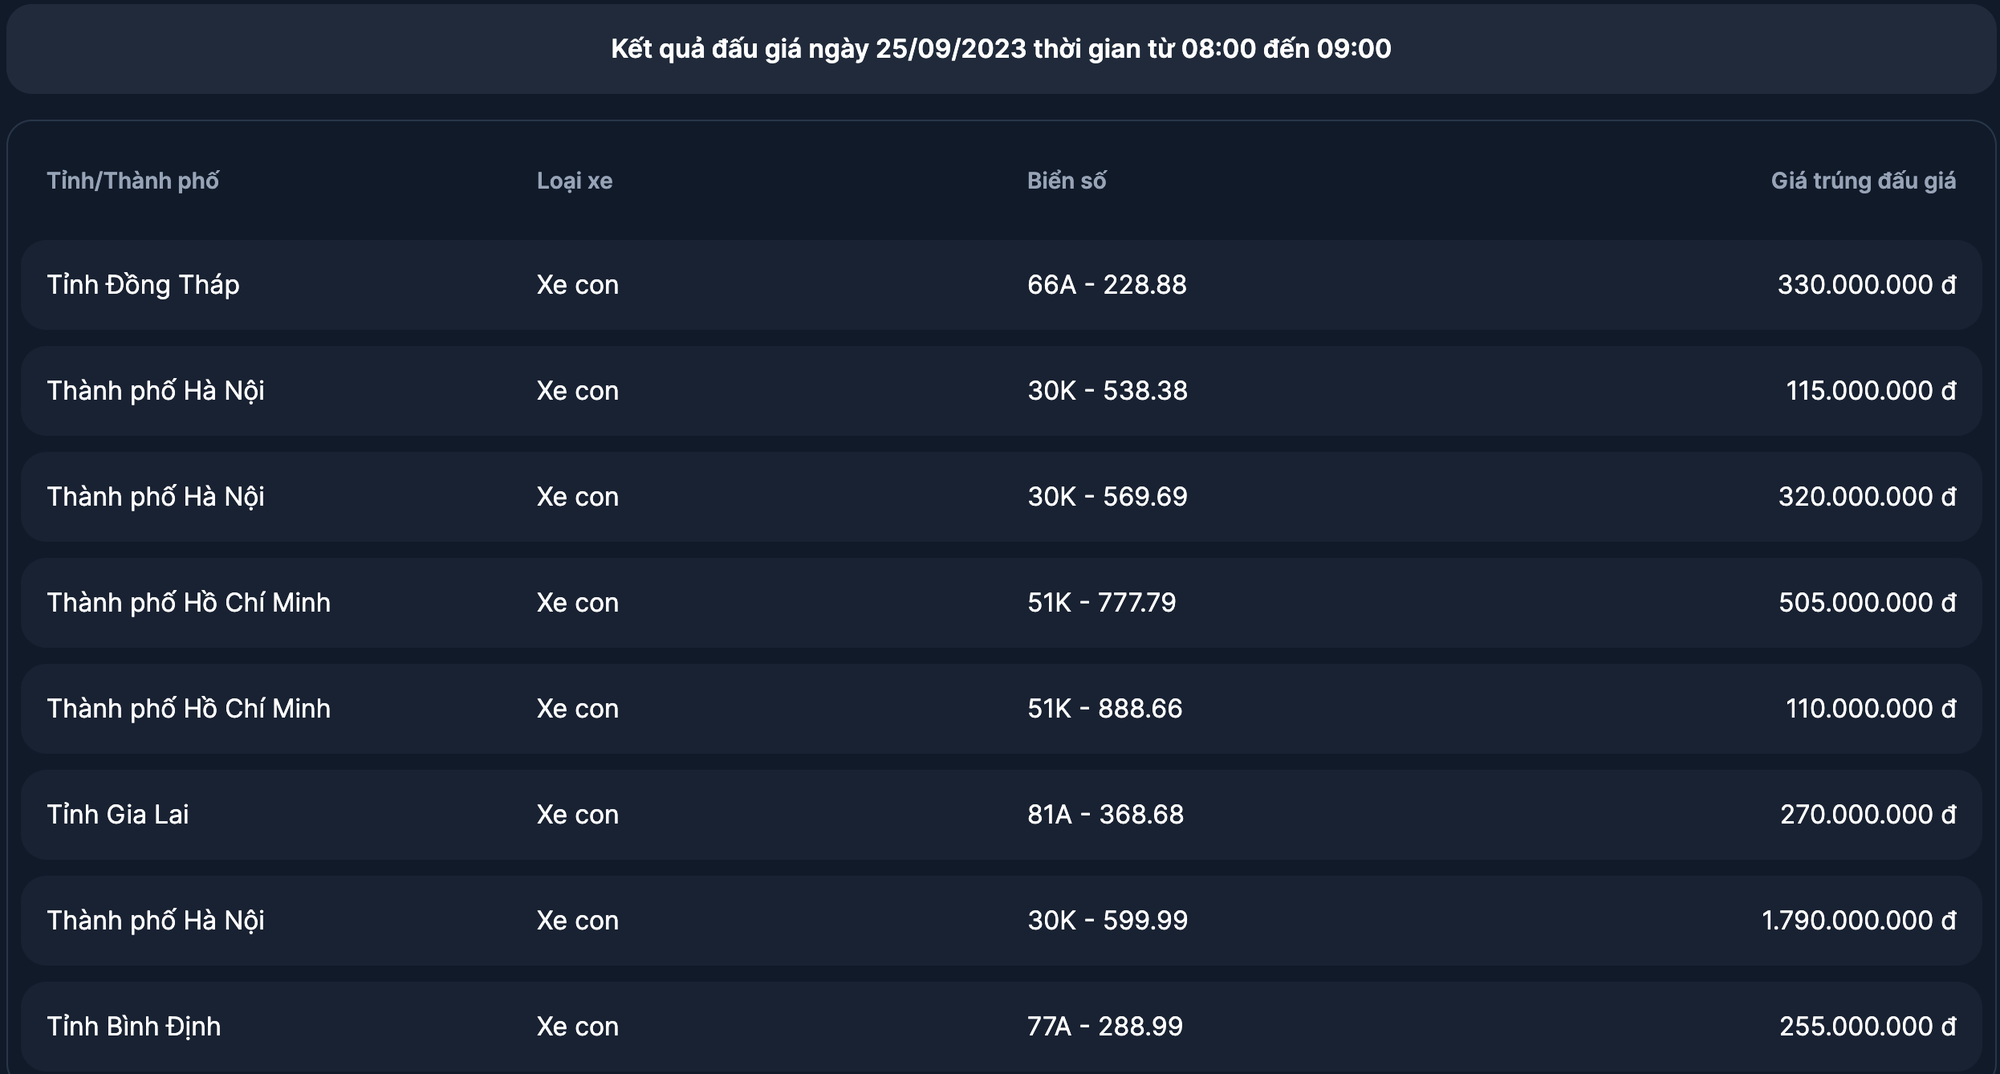
Task: Click the Giá trúng đấu giá header
Action: [1863, 181]
